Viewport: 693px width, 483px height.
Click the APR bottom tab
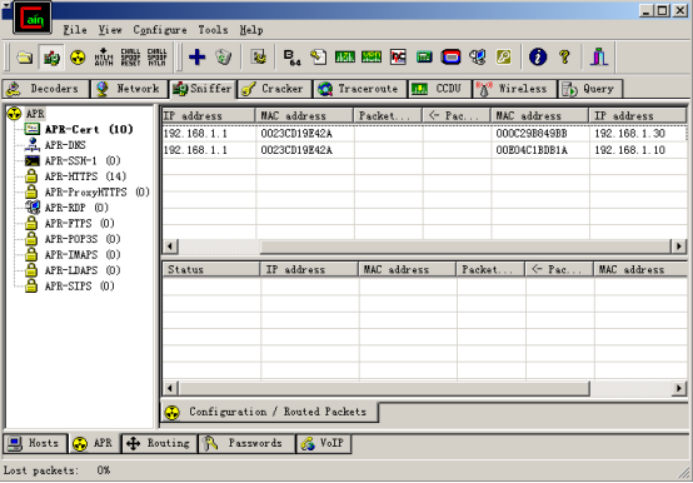coord(94,443)
